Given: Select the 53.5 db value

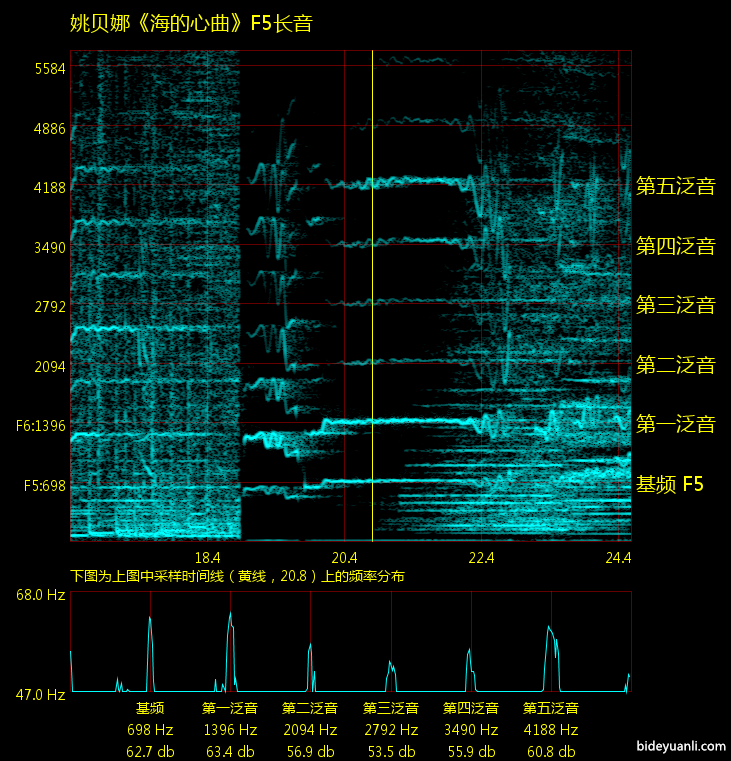Looking at the screenshot, I should [x=390, y=751].
